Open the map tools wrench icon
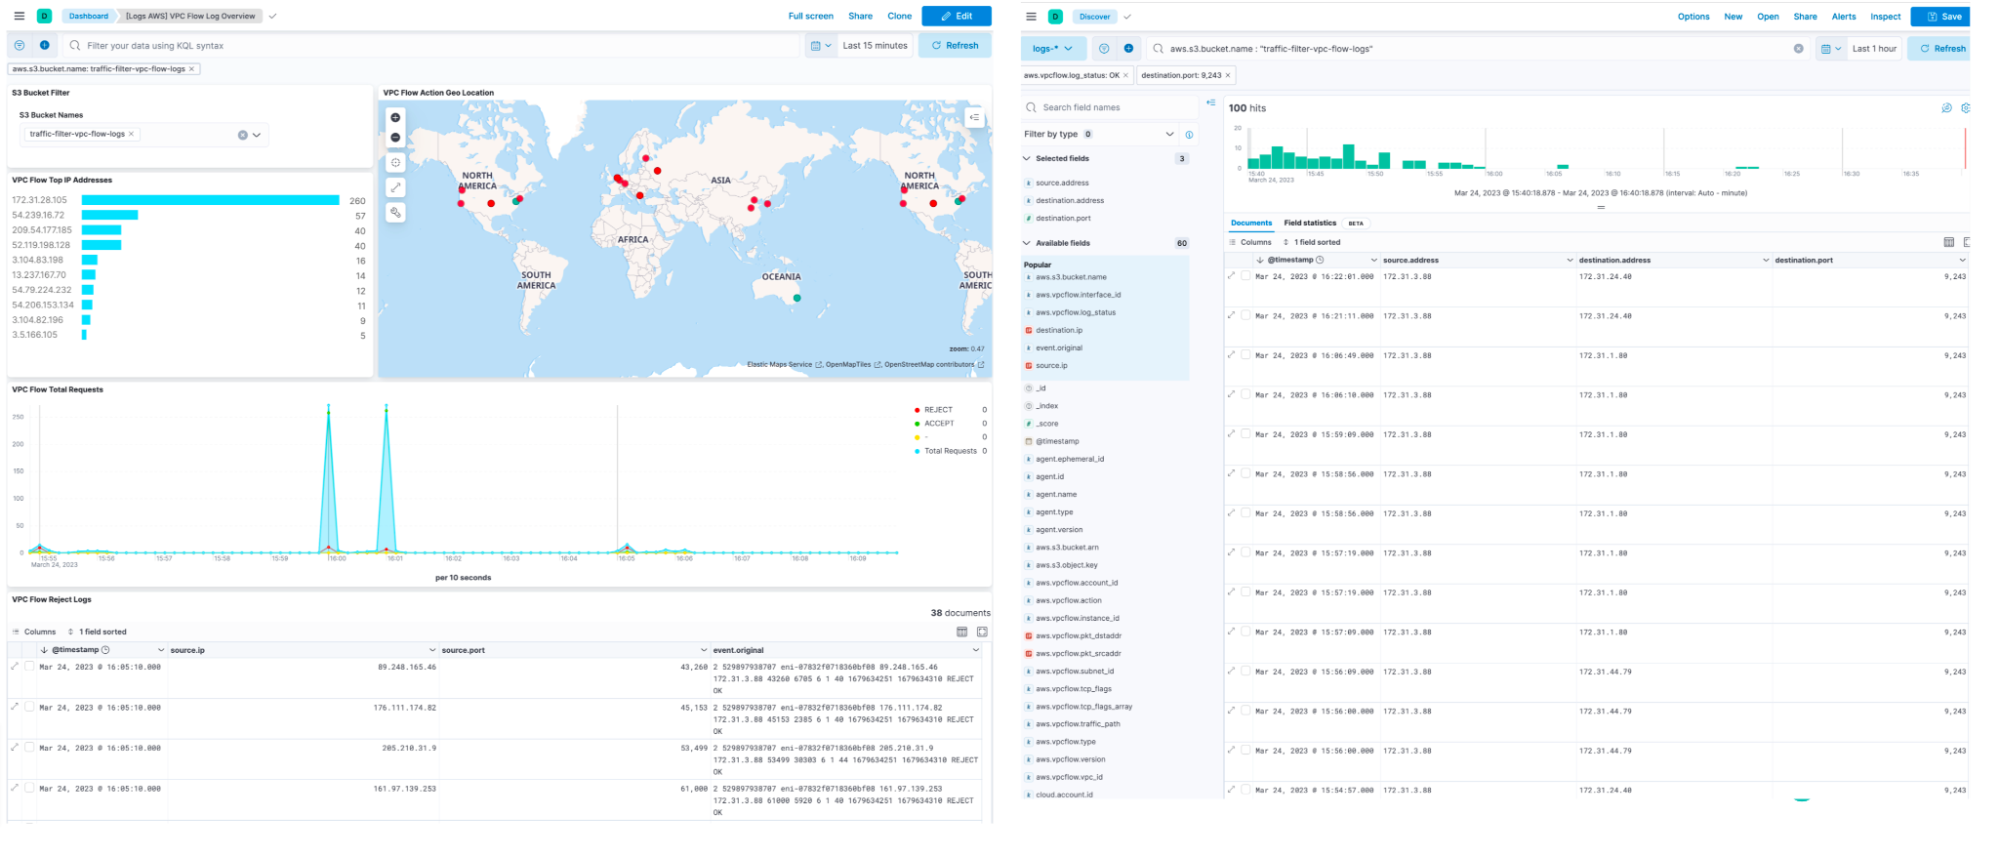1999x847 pixels. tap(395, 212)
